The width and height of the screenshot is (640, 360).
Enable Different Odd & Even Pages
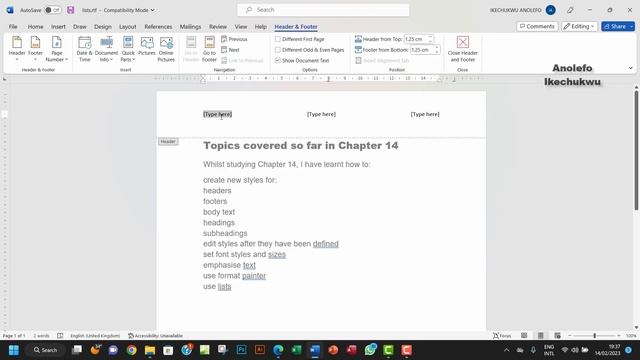tap(310, 50)
